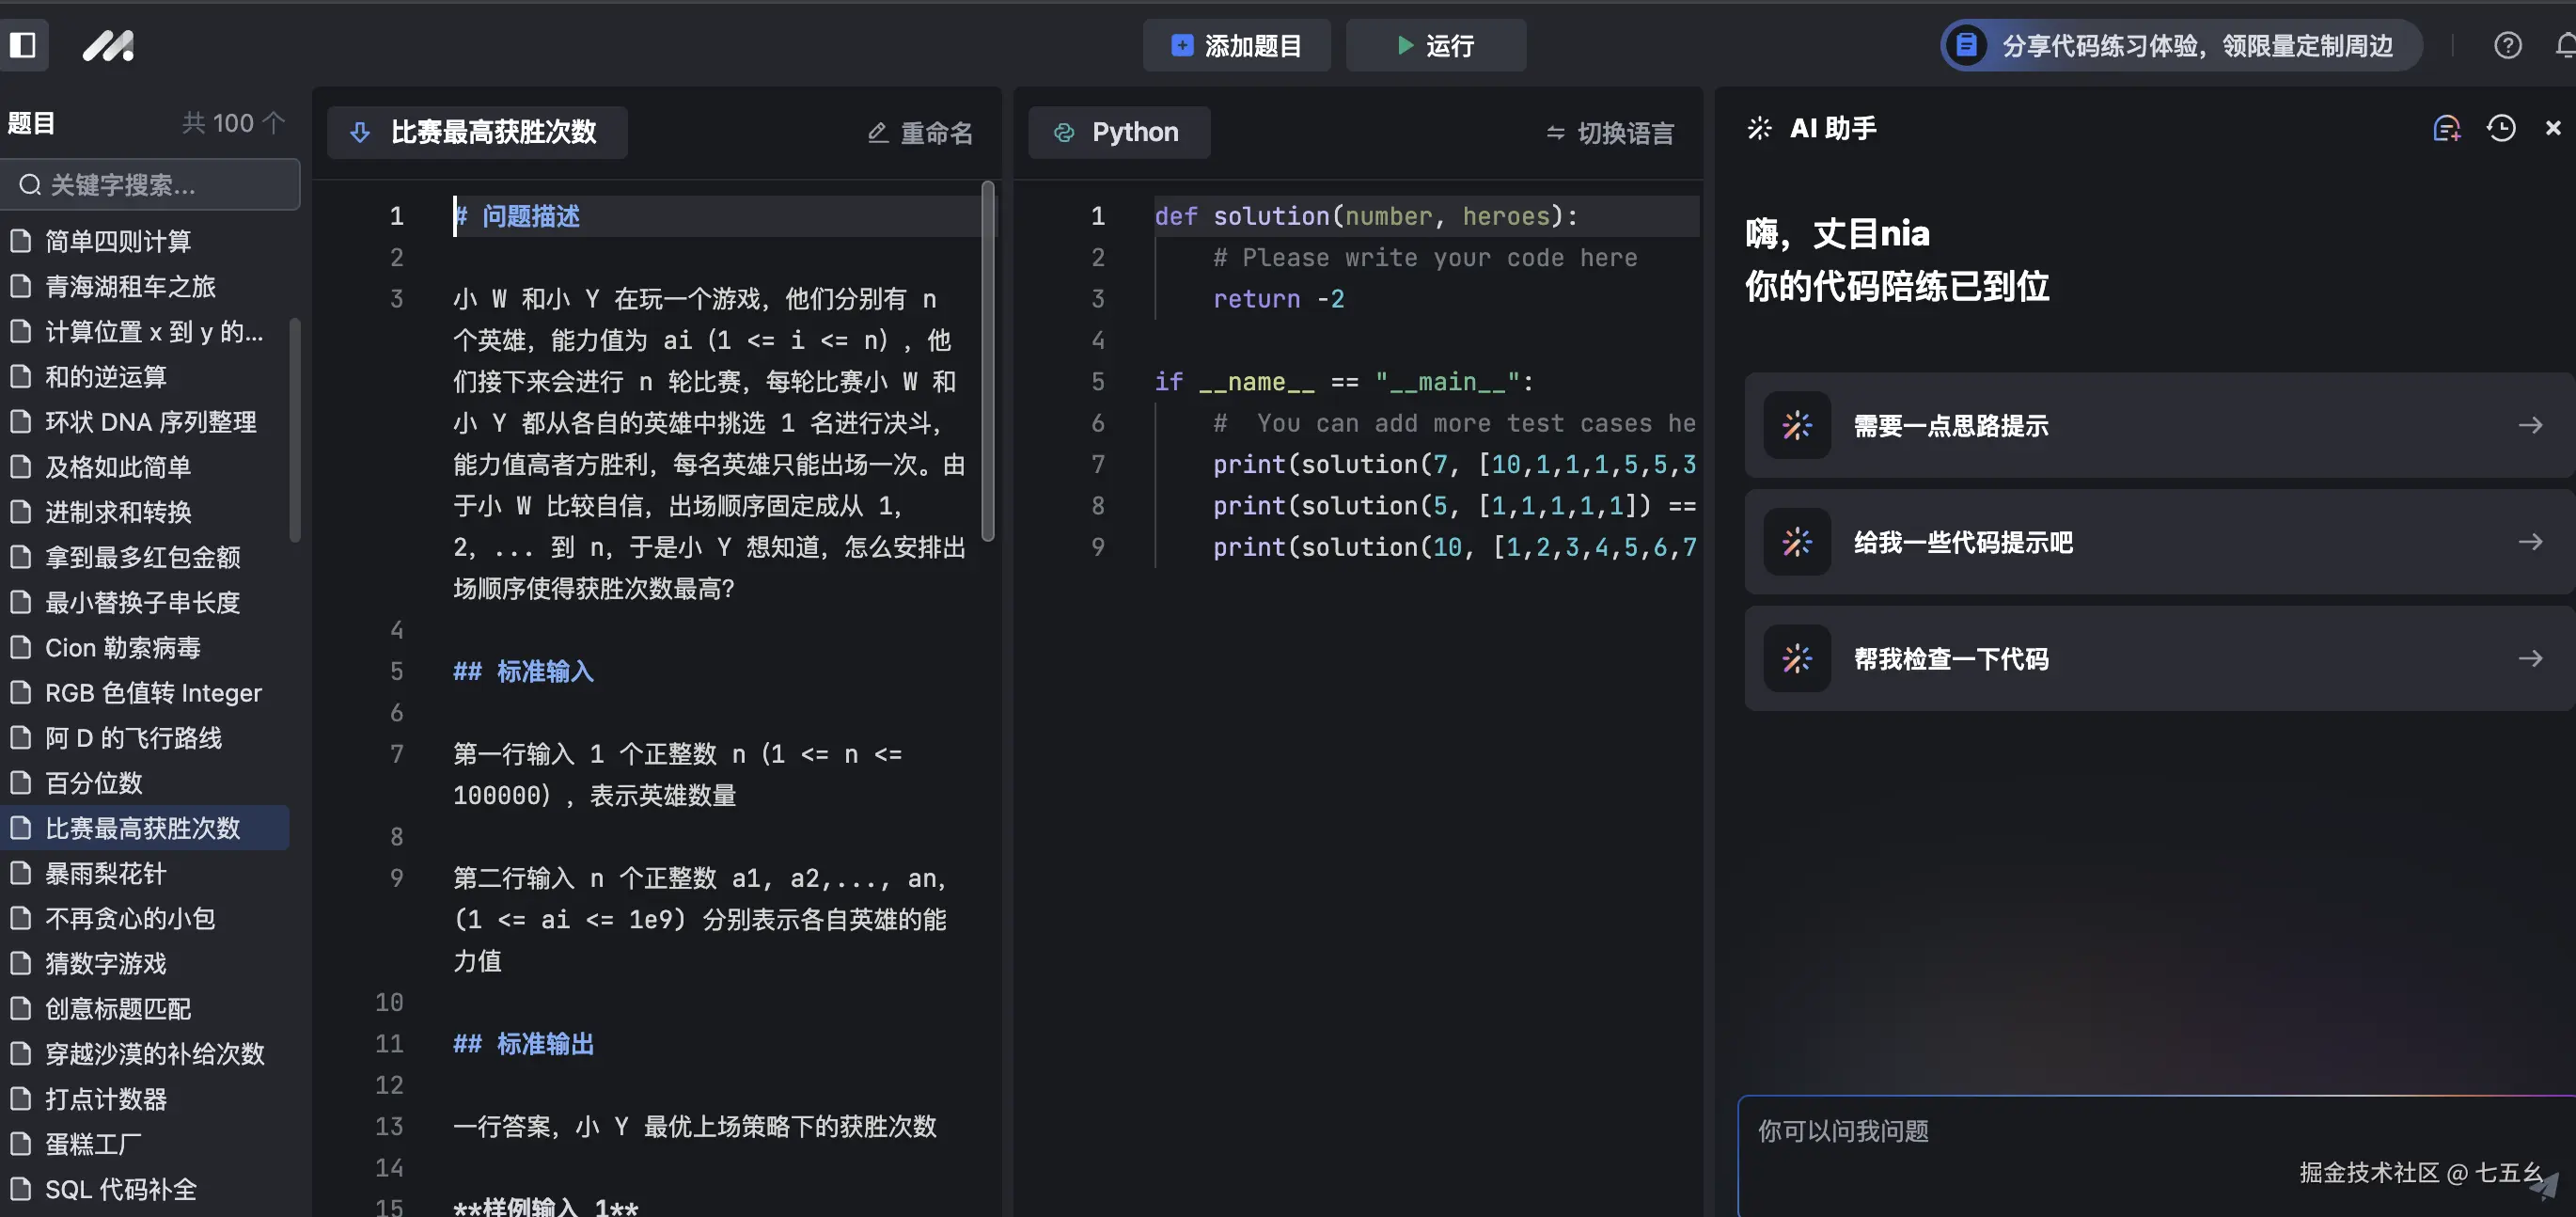Open the MarsCode logo home icon
This screenshot has width=2576, height=1217.
(107, 45)
